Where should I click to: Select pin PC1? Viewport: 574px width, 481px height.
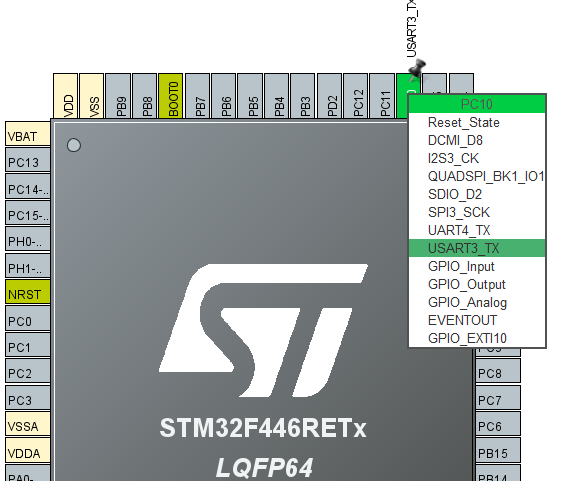point(28,344)
